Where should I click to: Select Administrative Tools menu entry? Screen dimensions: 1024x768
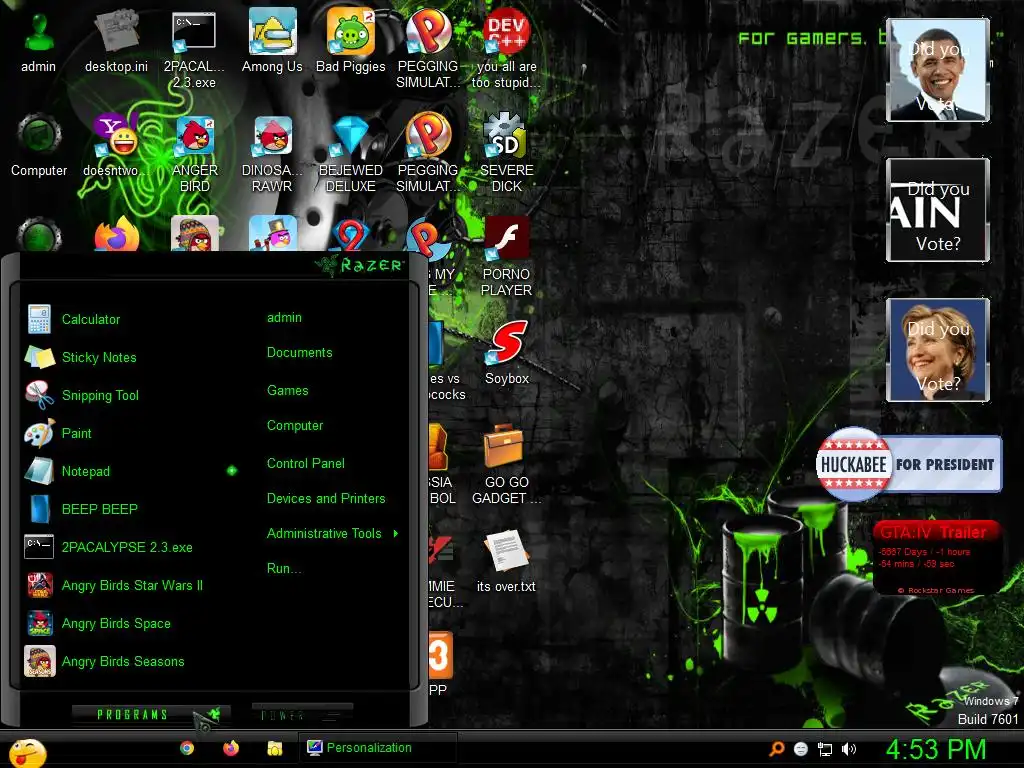[324, 534]
